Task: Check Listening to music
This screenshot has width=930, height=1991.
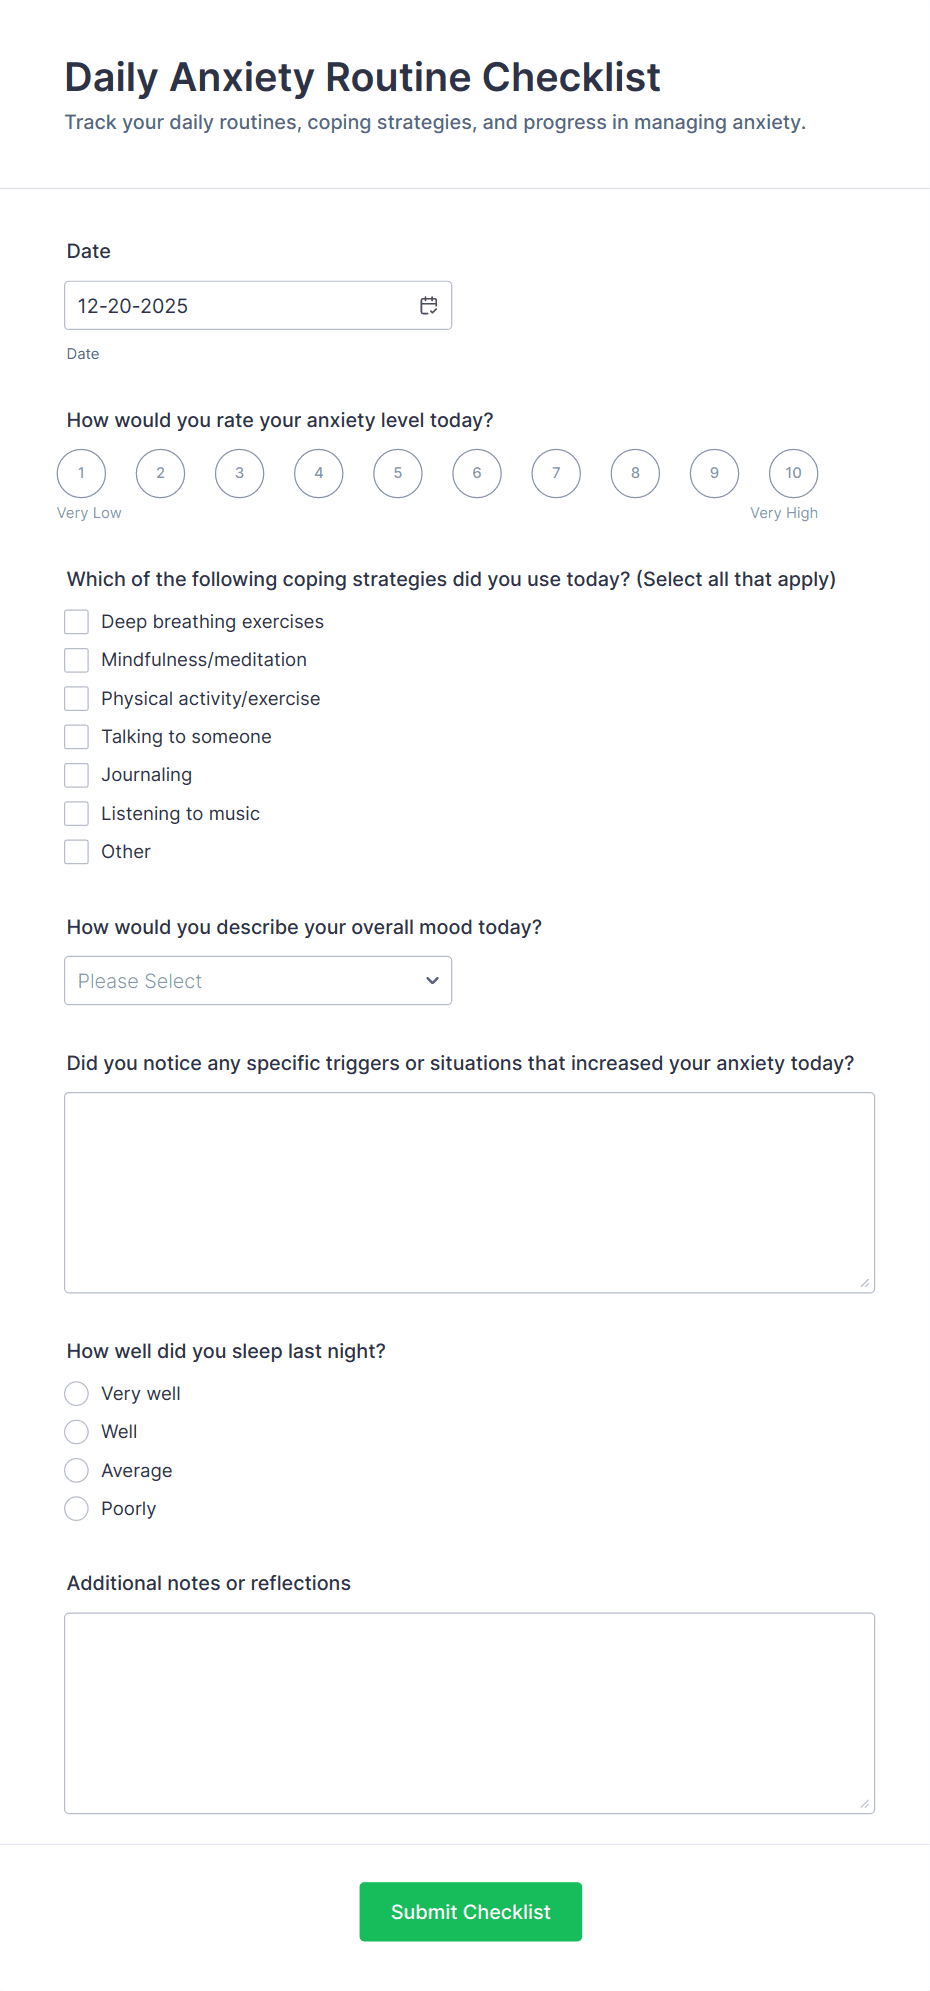Action: pos(77,814)
